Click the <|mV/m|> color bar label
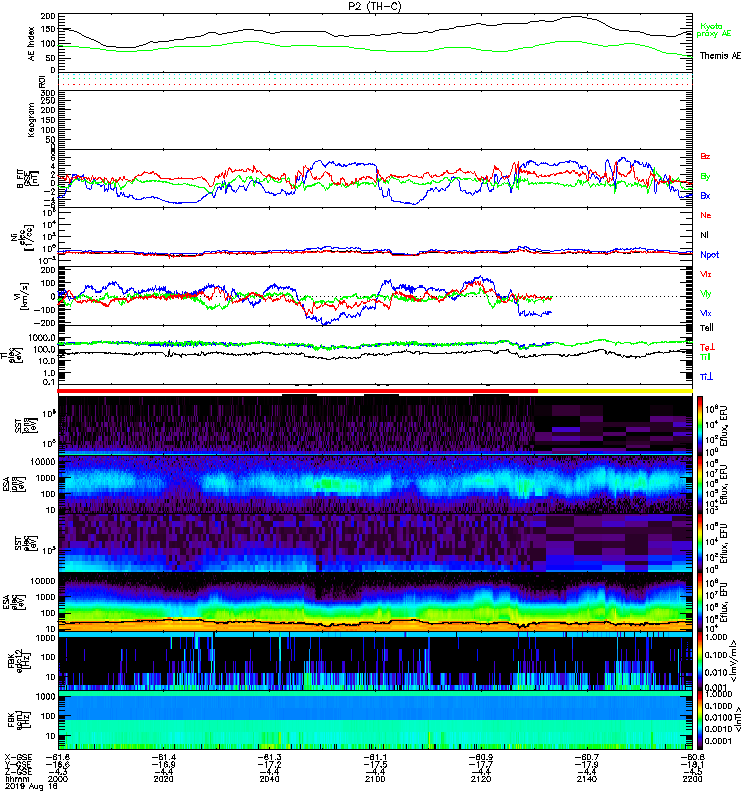Image resolution: width=750 pixels, height=800 pixels. 733,662
